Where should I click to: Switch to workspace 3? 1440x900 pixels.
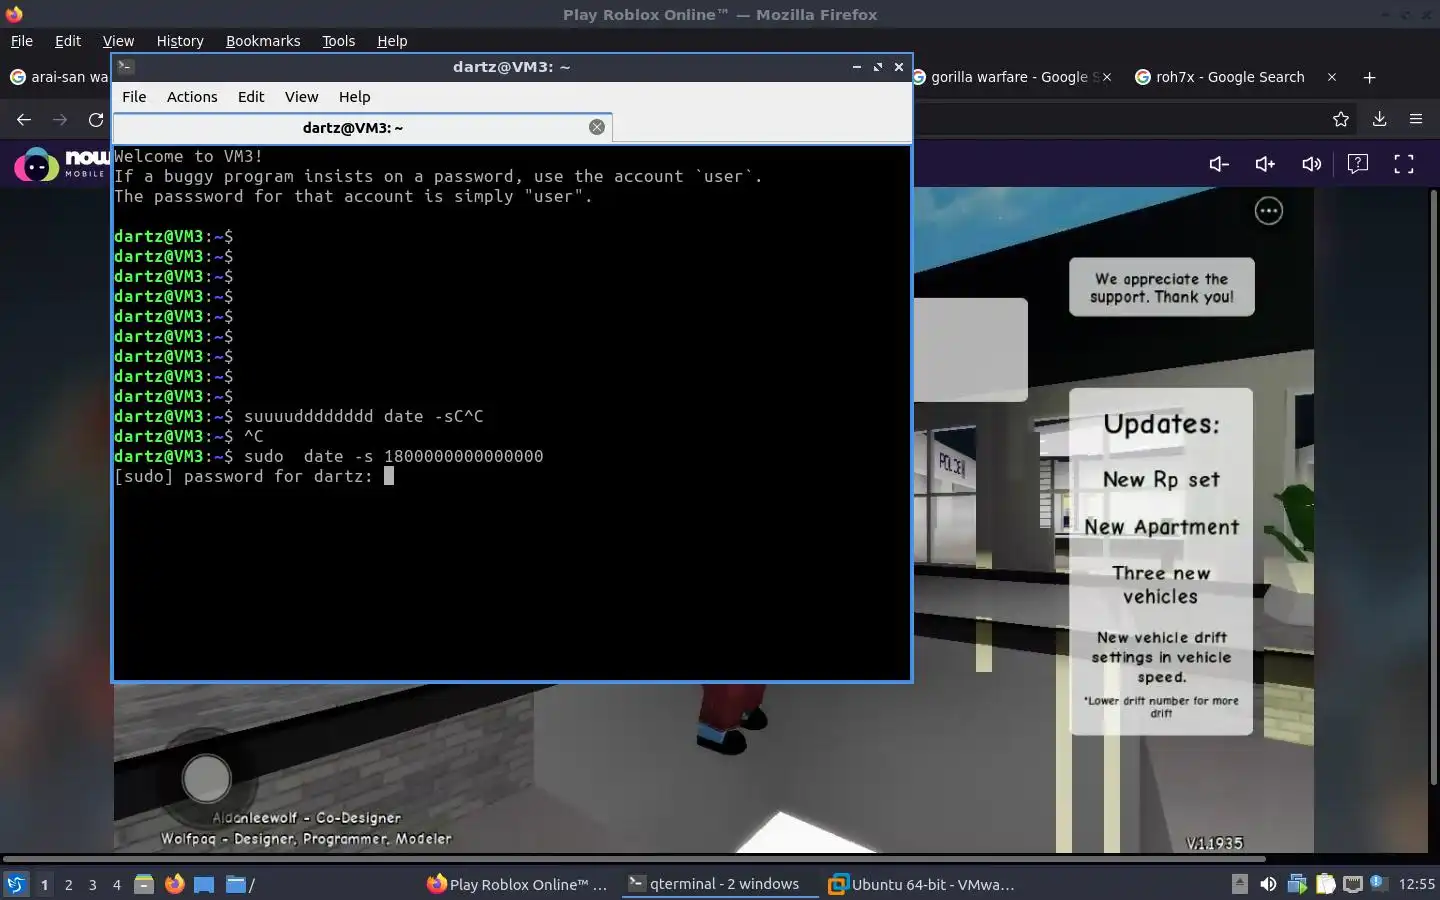pos(93,884)
